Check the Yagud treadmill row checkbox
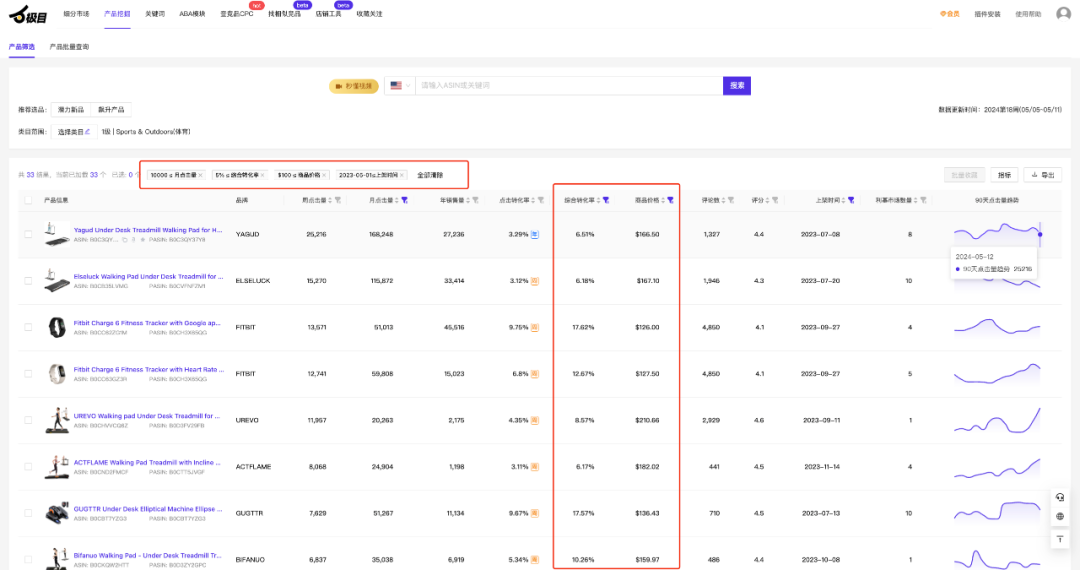This screenshot has height=570, width=1080. coord(28,234)
